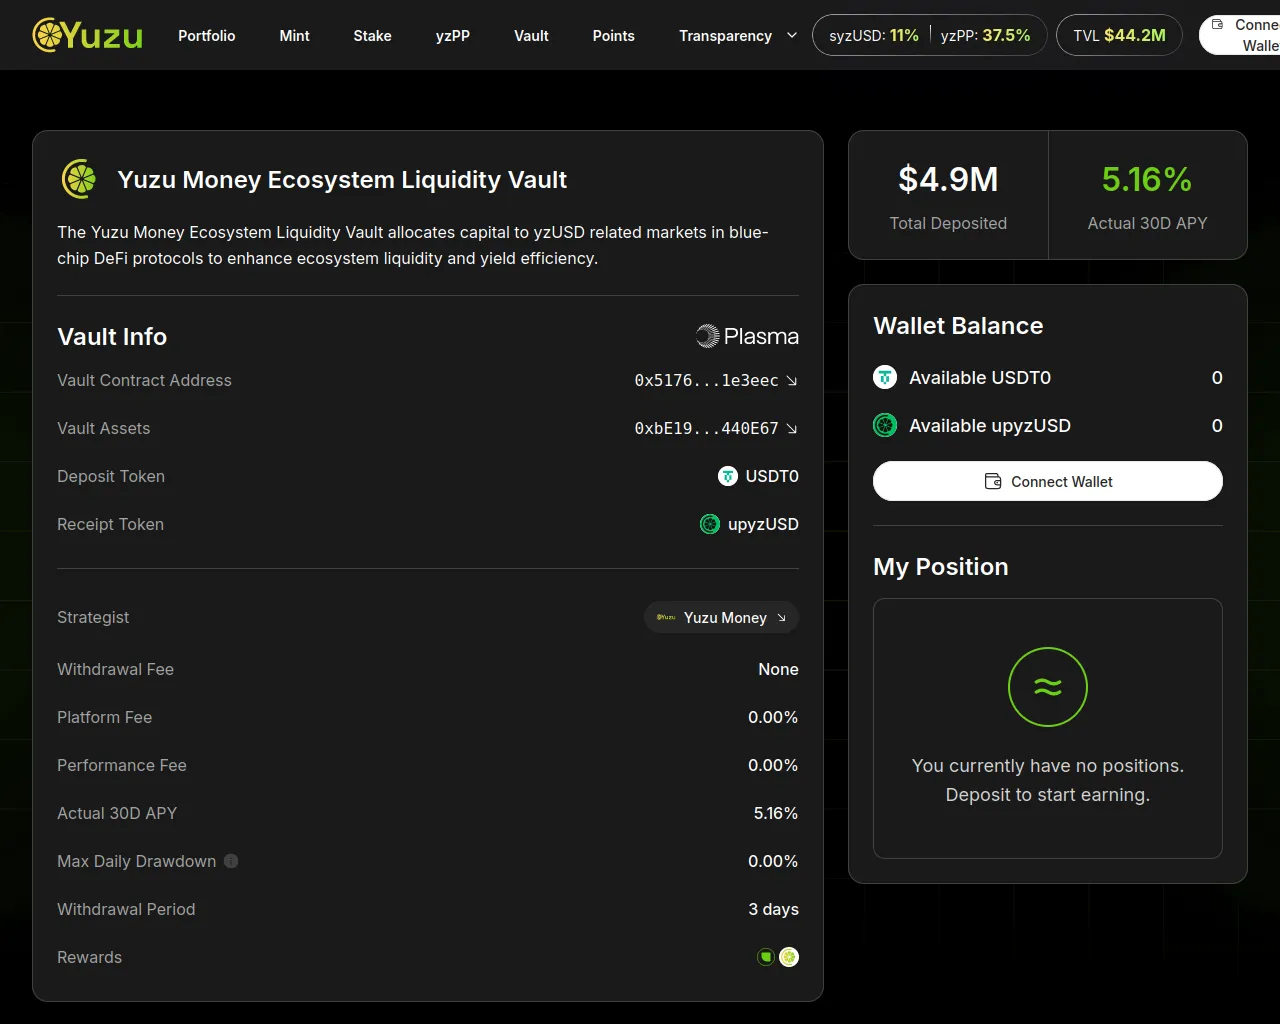Image resolution: width=1280 pixels, height=1024 pixels.
Task: Click the Yuzu logo in header
Action: tap(88, 35)
